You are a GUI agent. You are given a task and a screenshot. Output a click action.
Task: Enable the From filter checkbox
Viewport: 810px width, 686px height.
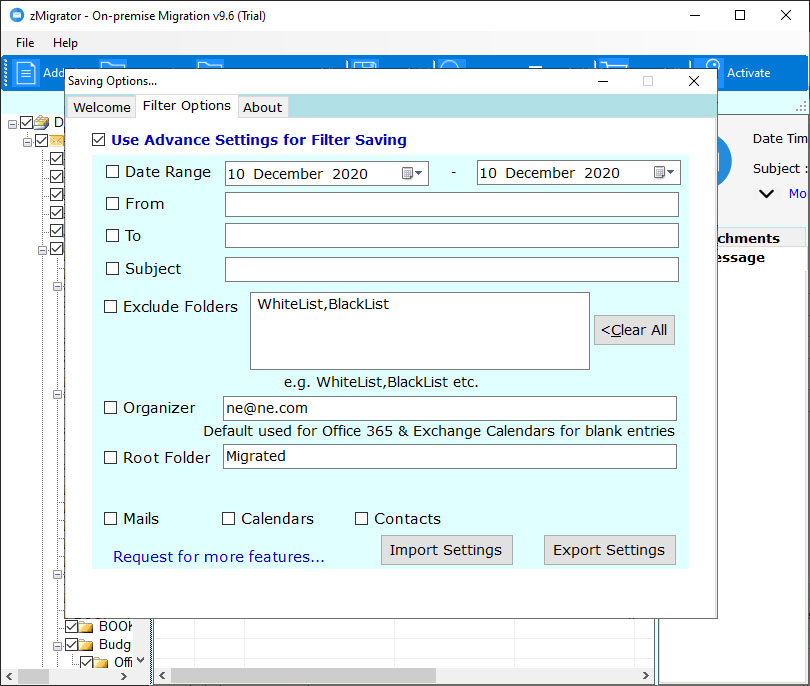[112, 204]
